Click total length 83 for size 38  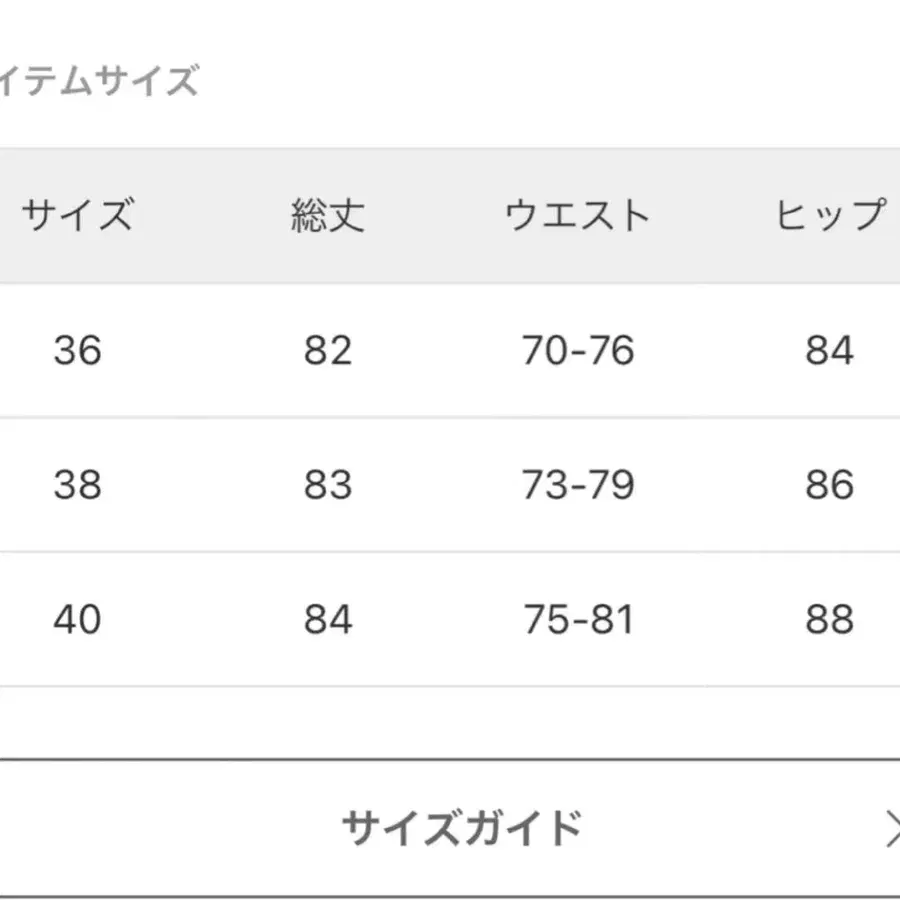[329, 485]
